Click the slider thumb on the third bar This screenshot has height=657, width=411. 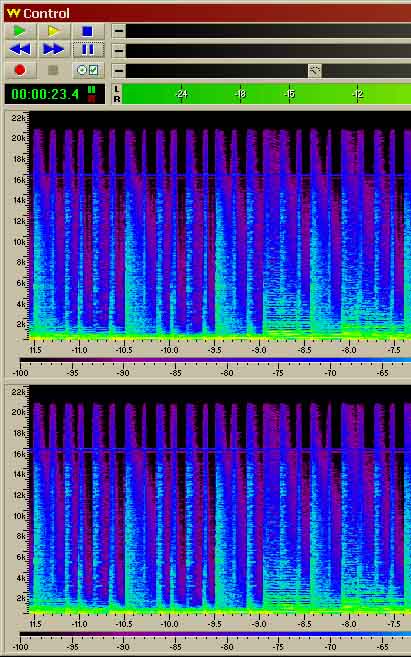click(x=315, y=71)
